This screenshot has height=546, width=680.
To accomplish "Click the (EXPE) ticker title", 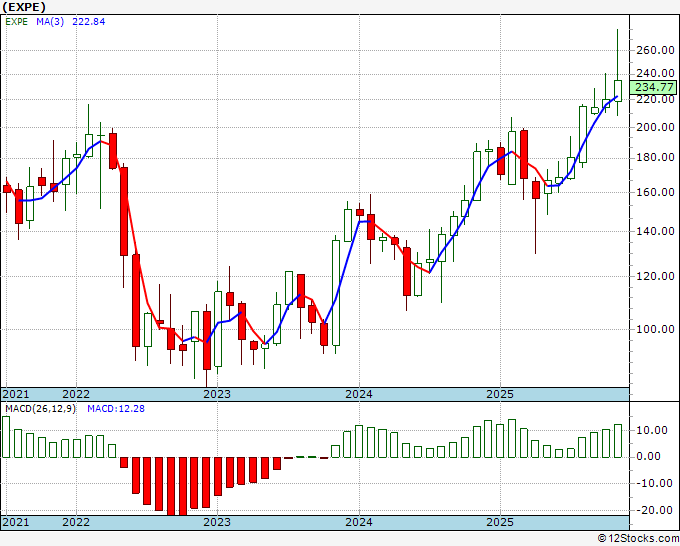I will tap(24, 7).
